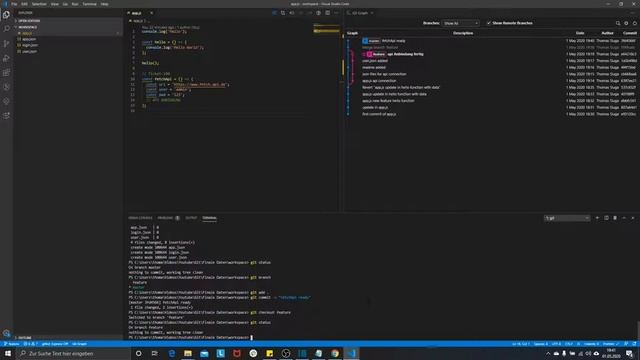Open Run and Debug view

pos(6,58)
